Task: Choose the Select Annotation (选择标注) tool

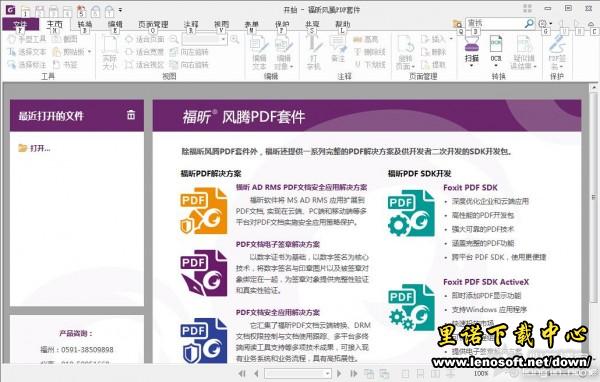Action: (x=27, y=65)
